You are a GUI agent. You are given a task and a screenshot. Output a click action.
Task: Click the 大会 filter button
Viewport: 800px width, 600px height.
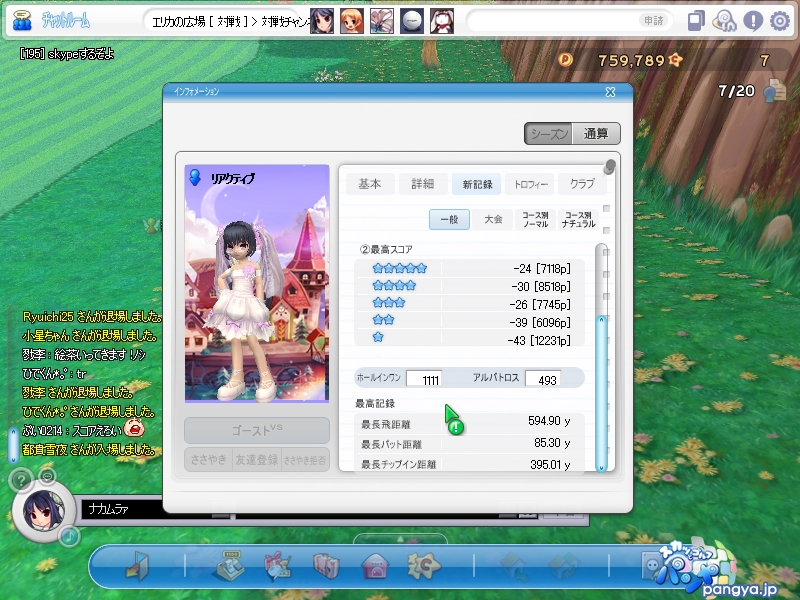(493, 220)
